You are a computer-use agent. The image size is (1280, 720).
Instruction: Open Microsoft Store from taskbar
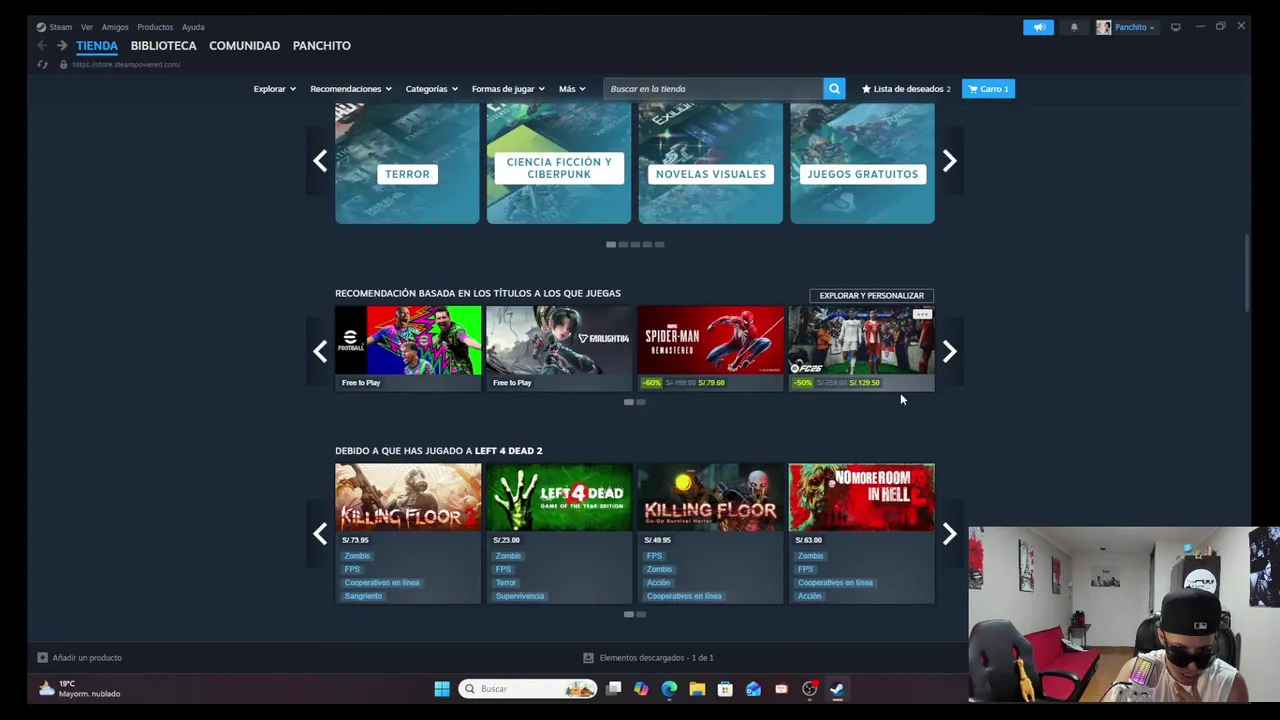coord(725,689)
